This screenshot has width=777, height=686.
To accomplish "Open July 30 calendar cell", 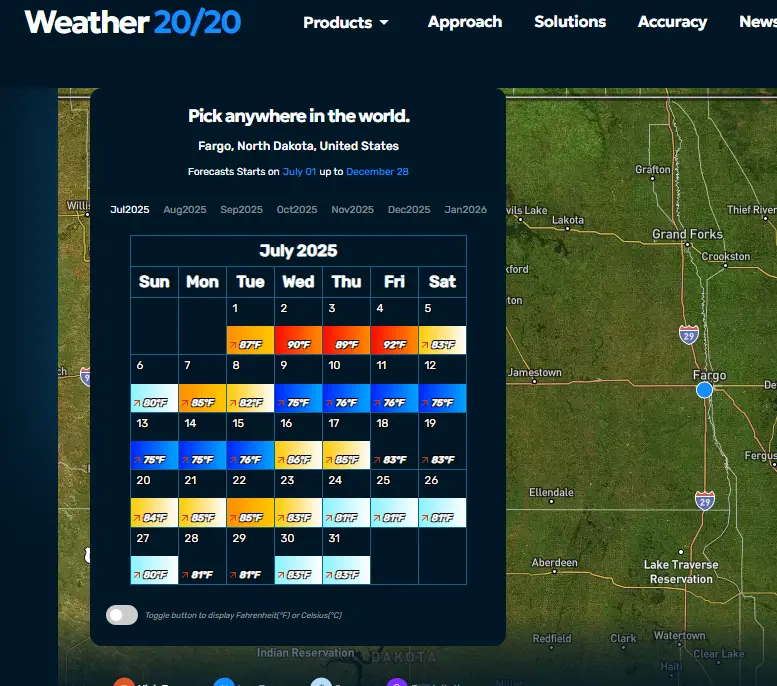I will tap(298, 556).
